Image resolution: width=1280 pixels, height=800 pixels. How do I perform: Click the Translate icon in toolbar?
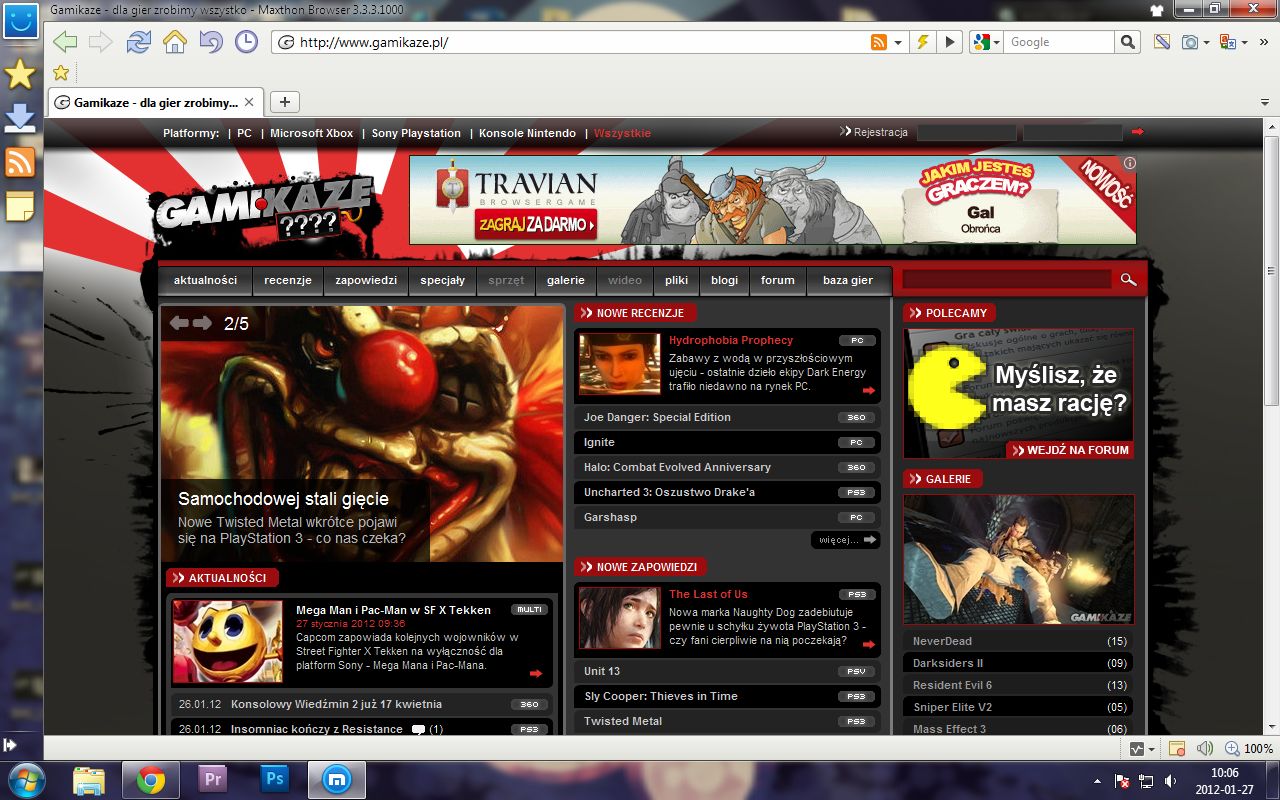point(1227,42)
